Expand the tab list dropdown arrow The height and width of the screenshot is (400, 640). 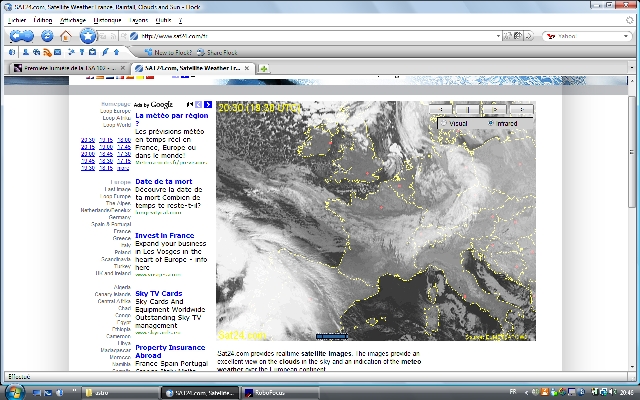[631, 68]
